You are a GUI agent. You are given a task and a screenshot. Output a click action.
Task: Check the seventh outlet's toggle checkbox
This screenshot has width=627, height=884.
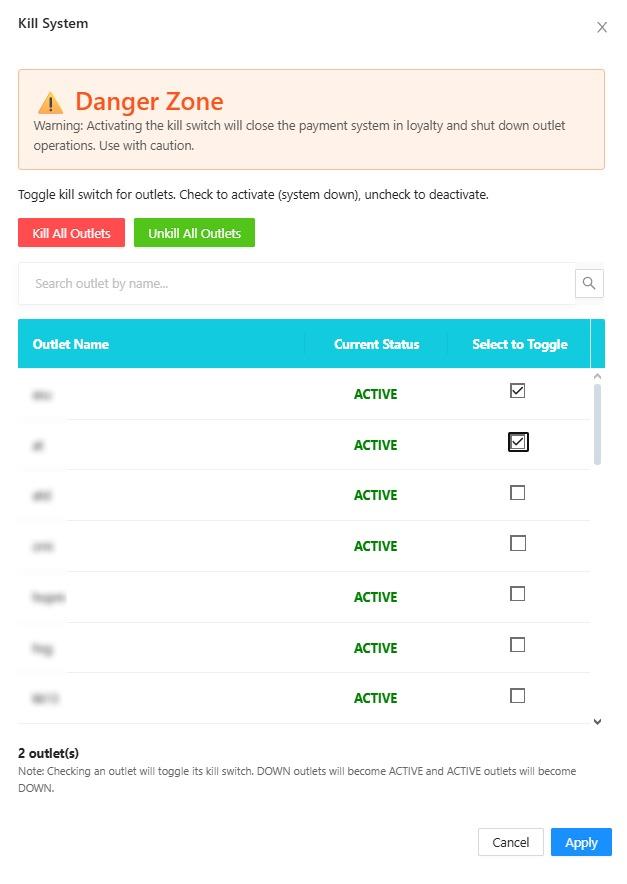click(517, 696)
